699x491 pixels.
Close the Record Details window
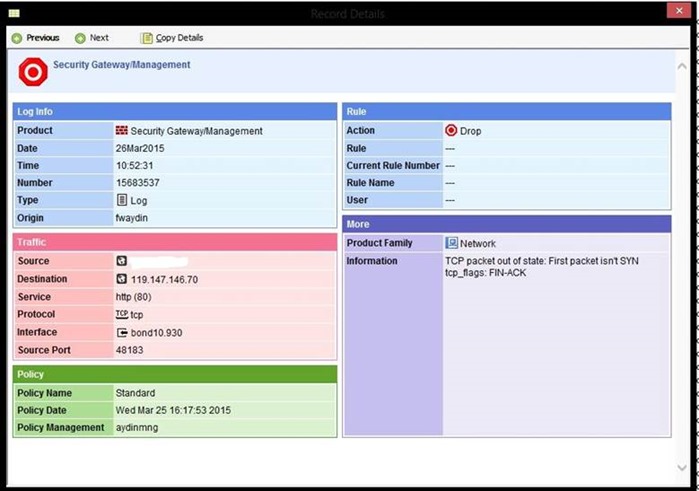pyautogui.click(x=678, y=11)
